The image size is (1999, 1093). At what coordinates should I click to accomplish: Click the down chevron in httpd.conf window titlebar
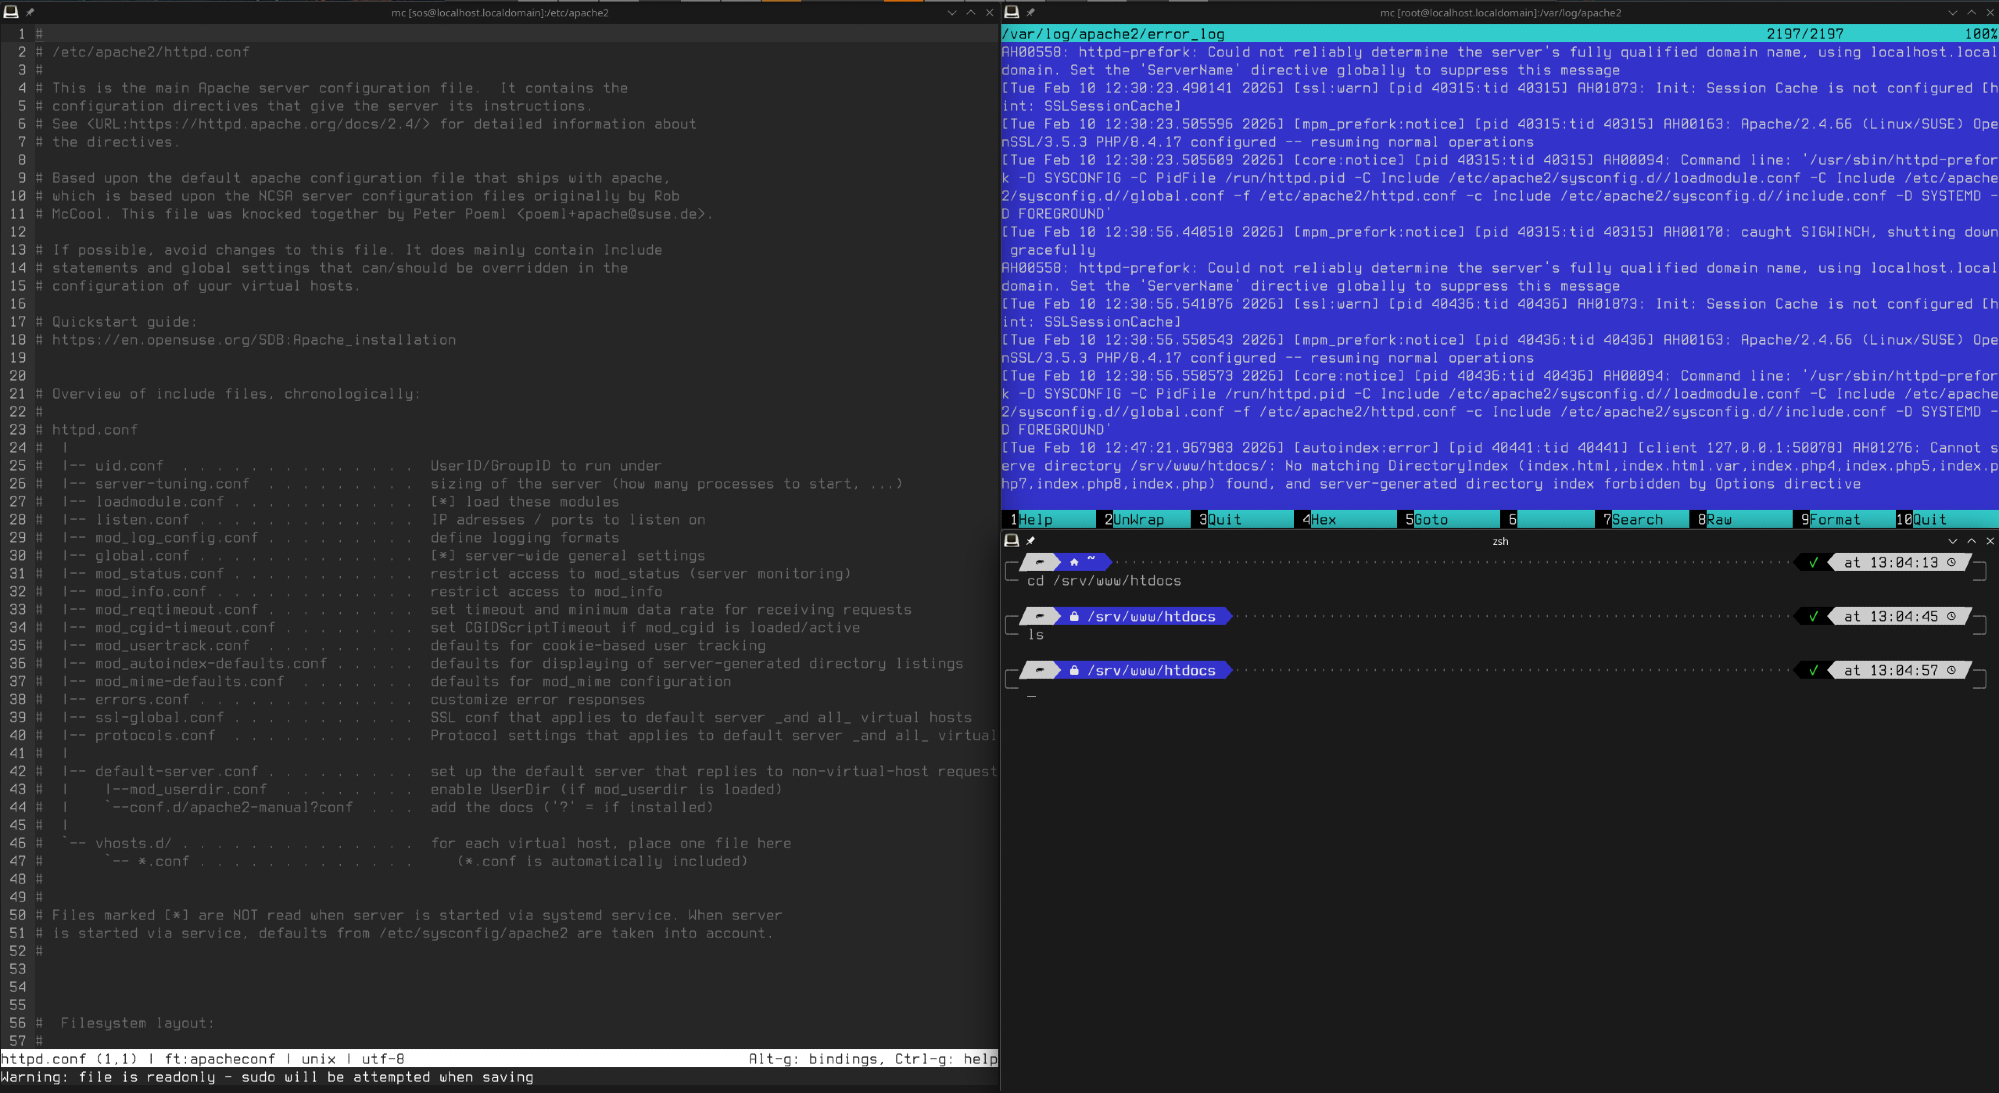point(952,13)
